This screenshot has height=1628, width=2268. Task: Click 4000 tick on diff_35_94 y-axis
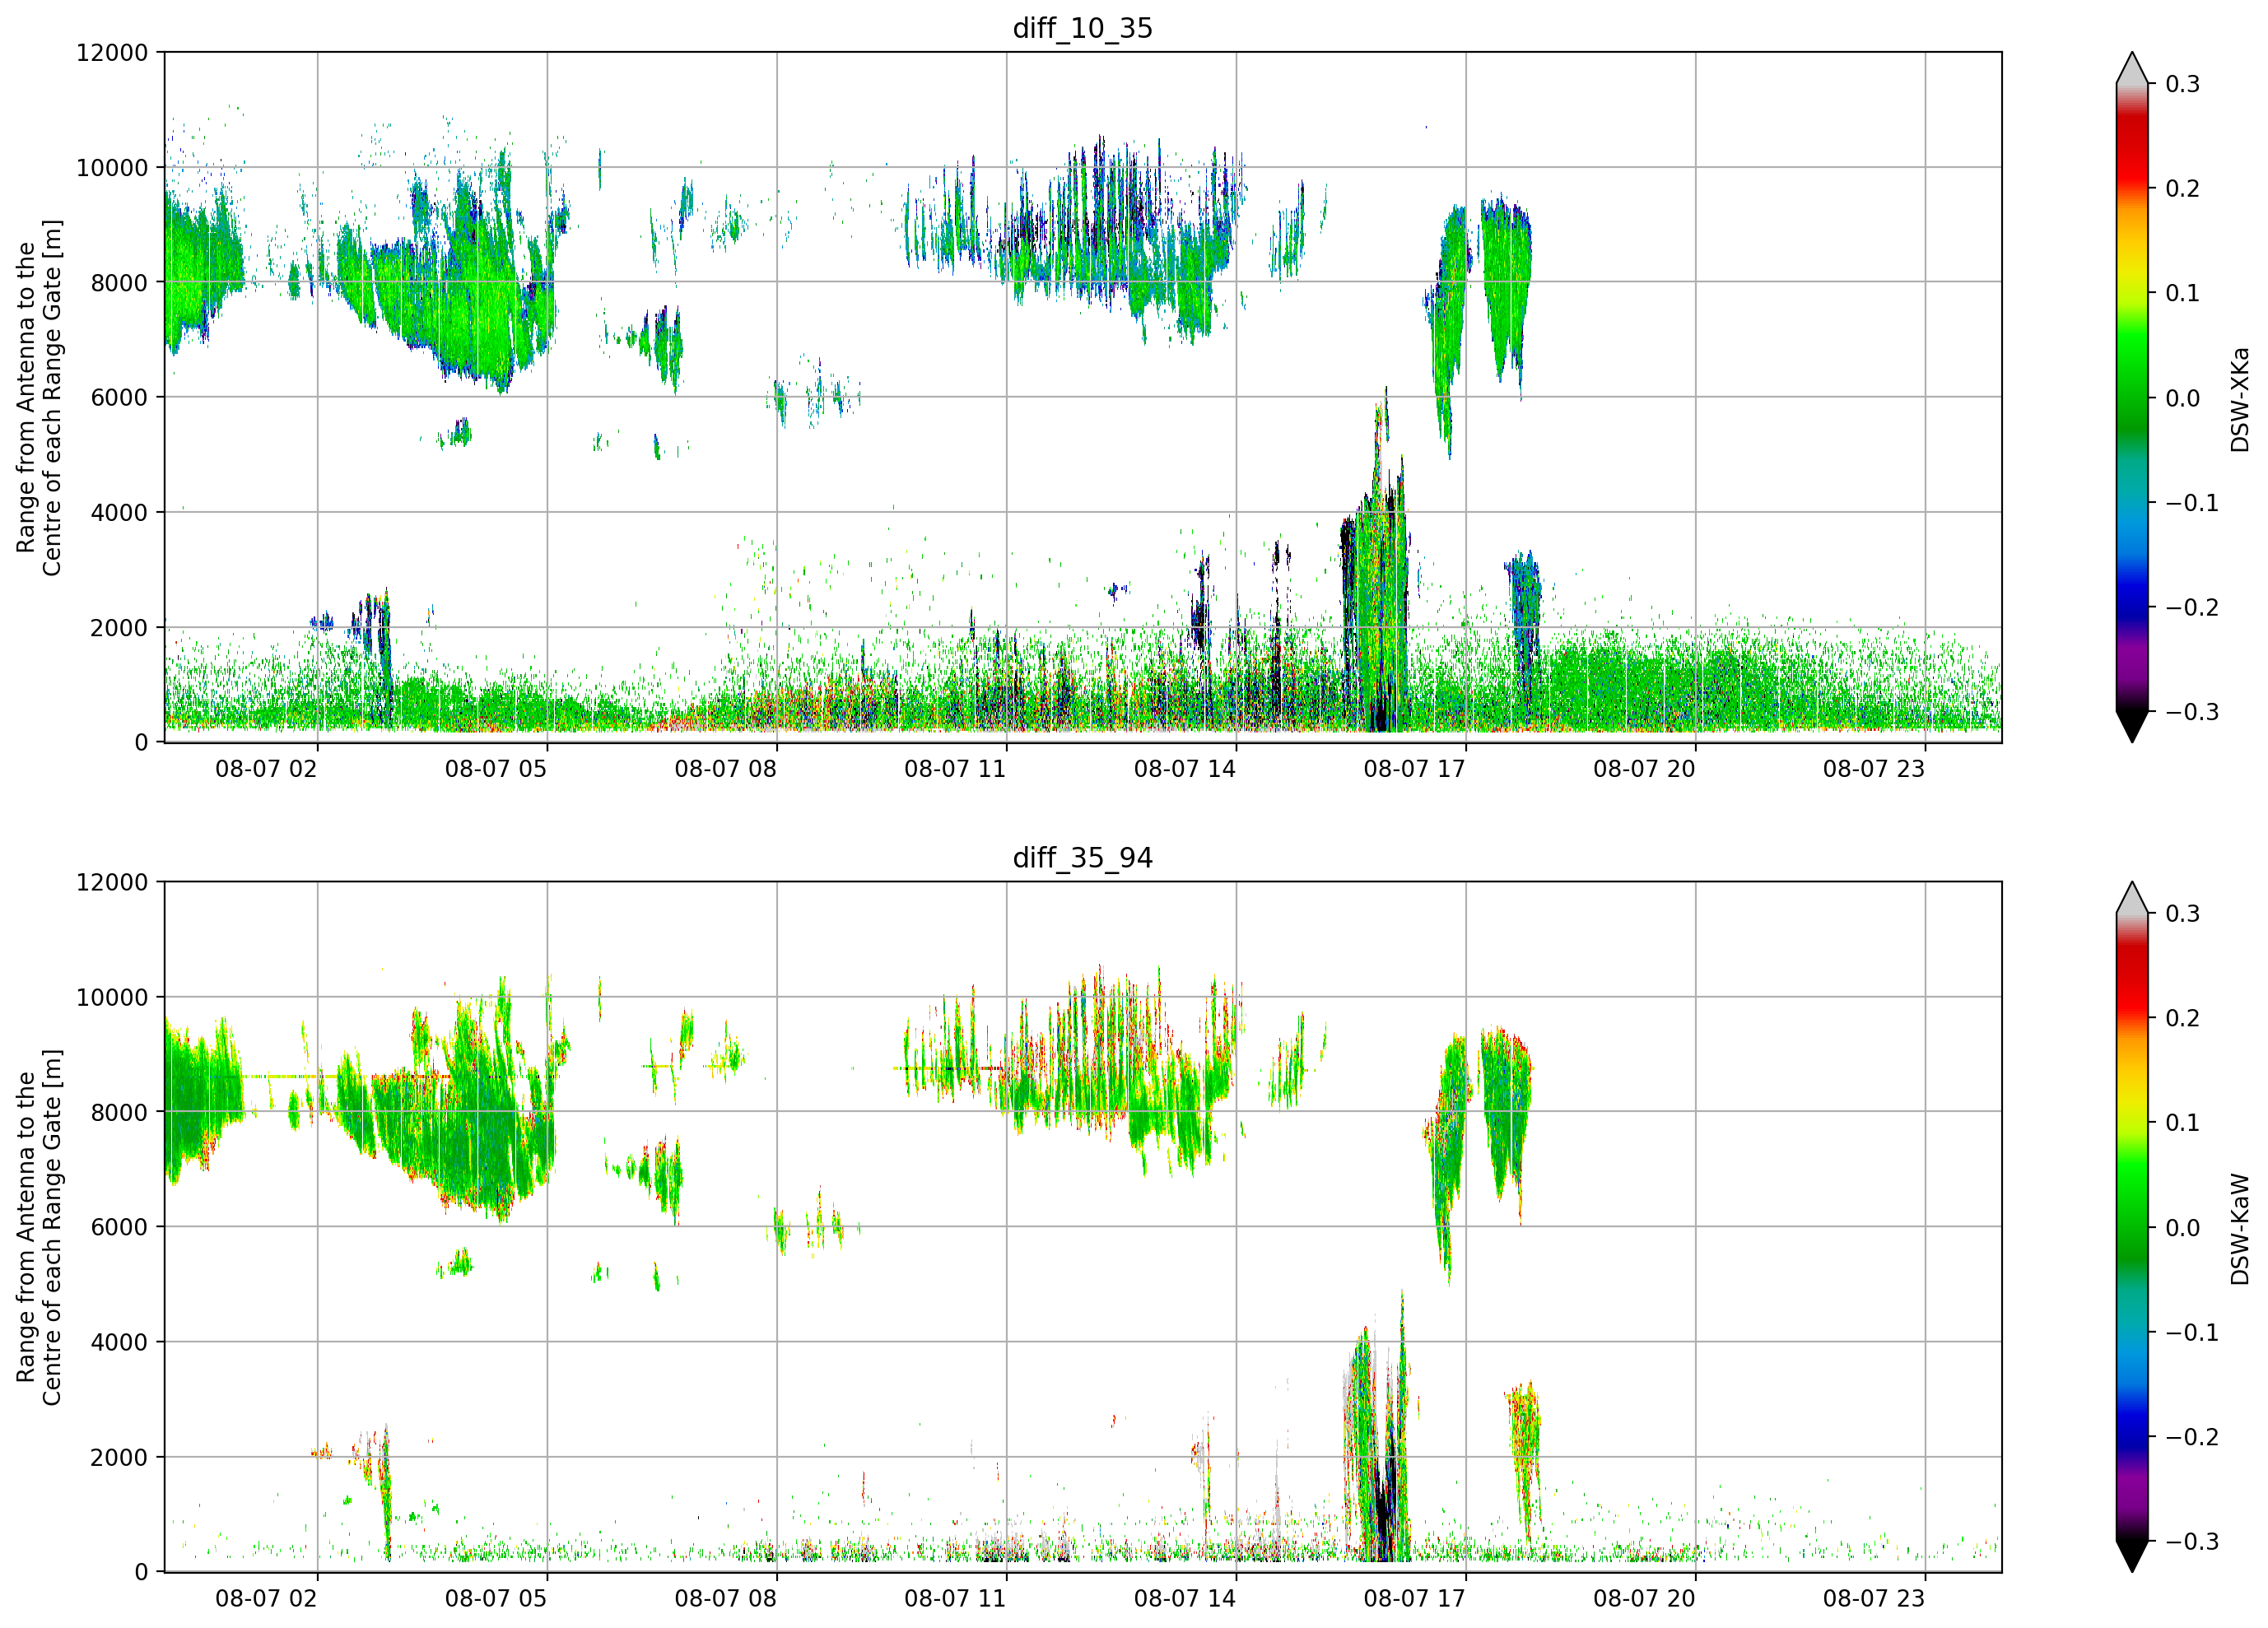tap(119, 1343)
